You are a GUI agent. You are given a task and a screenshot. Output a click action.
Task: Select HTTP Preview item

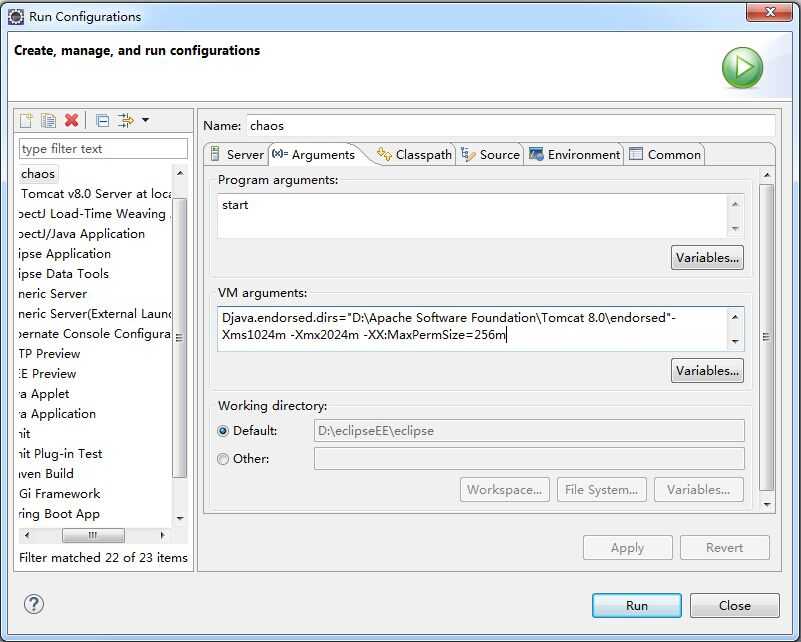point(50,353)
